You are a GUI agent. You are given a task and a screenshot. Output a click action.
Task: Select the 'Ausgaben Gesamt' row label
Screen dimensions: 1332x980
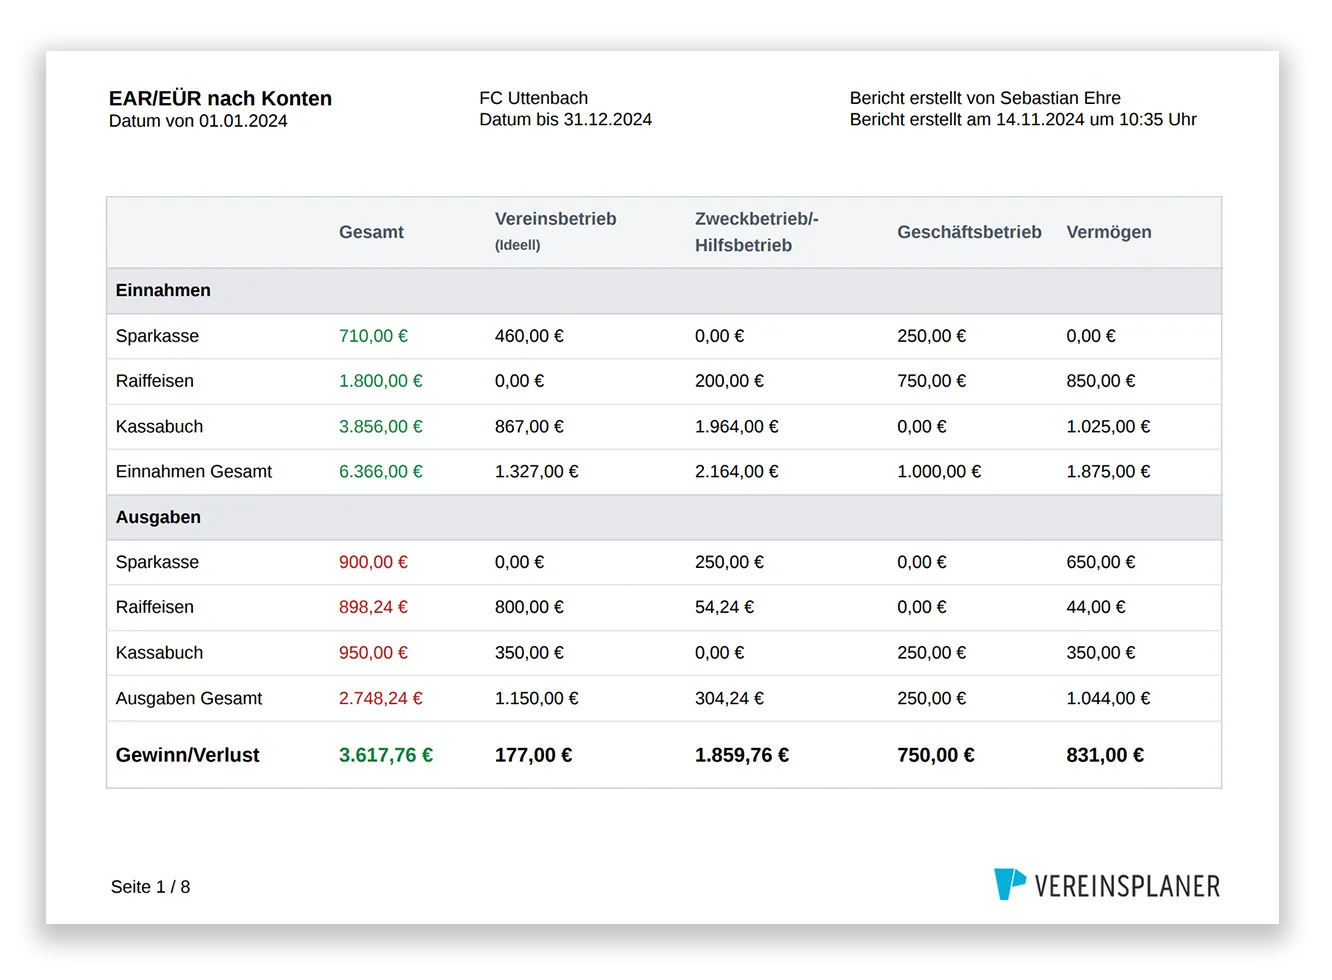tap(188, 698)
